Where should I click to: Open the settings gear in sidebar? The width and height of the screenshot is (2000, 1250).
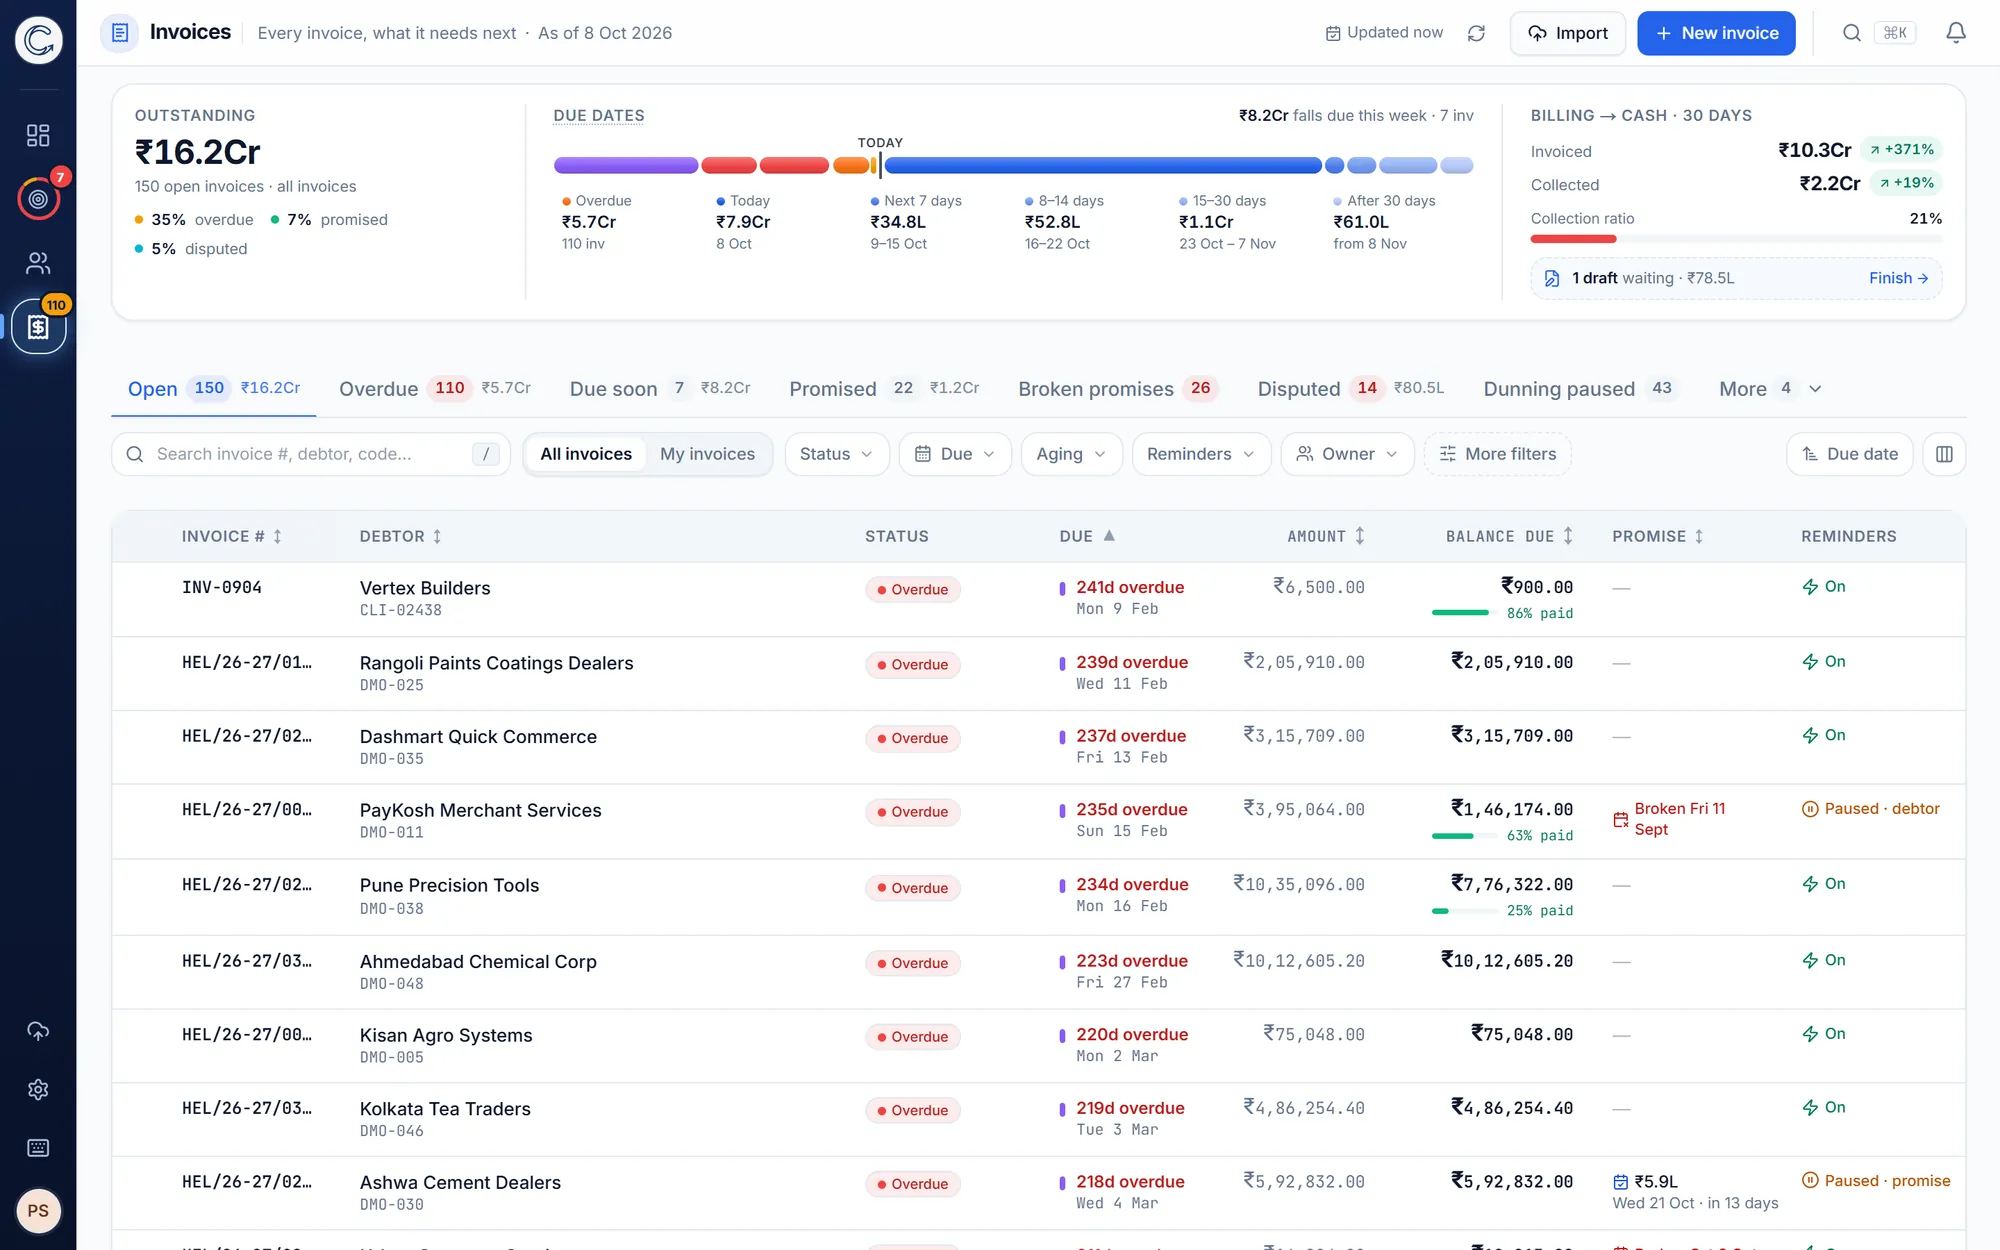[x=38, y=1089]
